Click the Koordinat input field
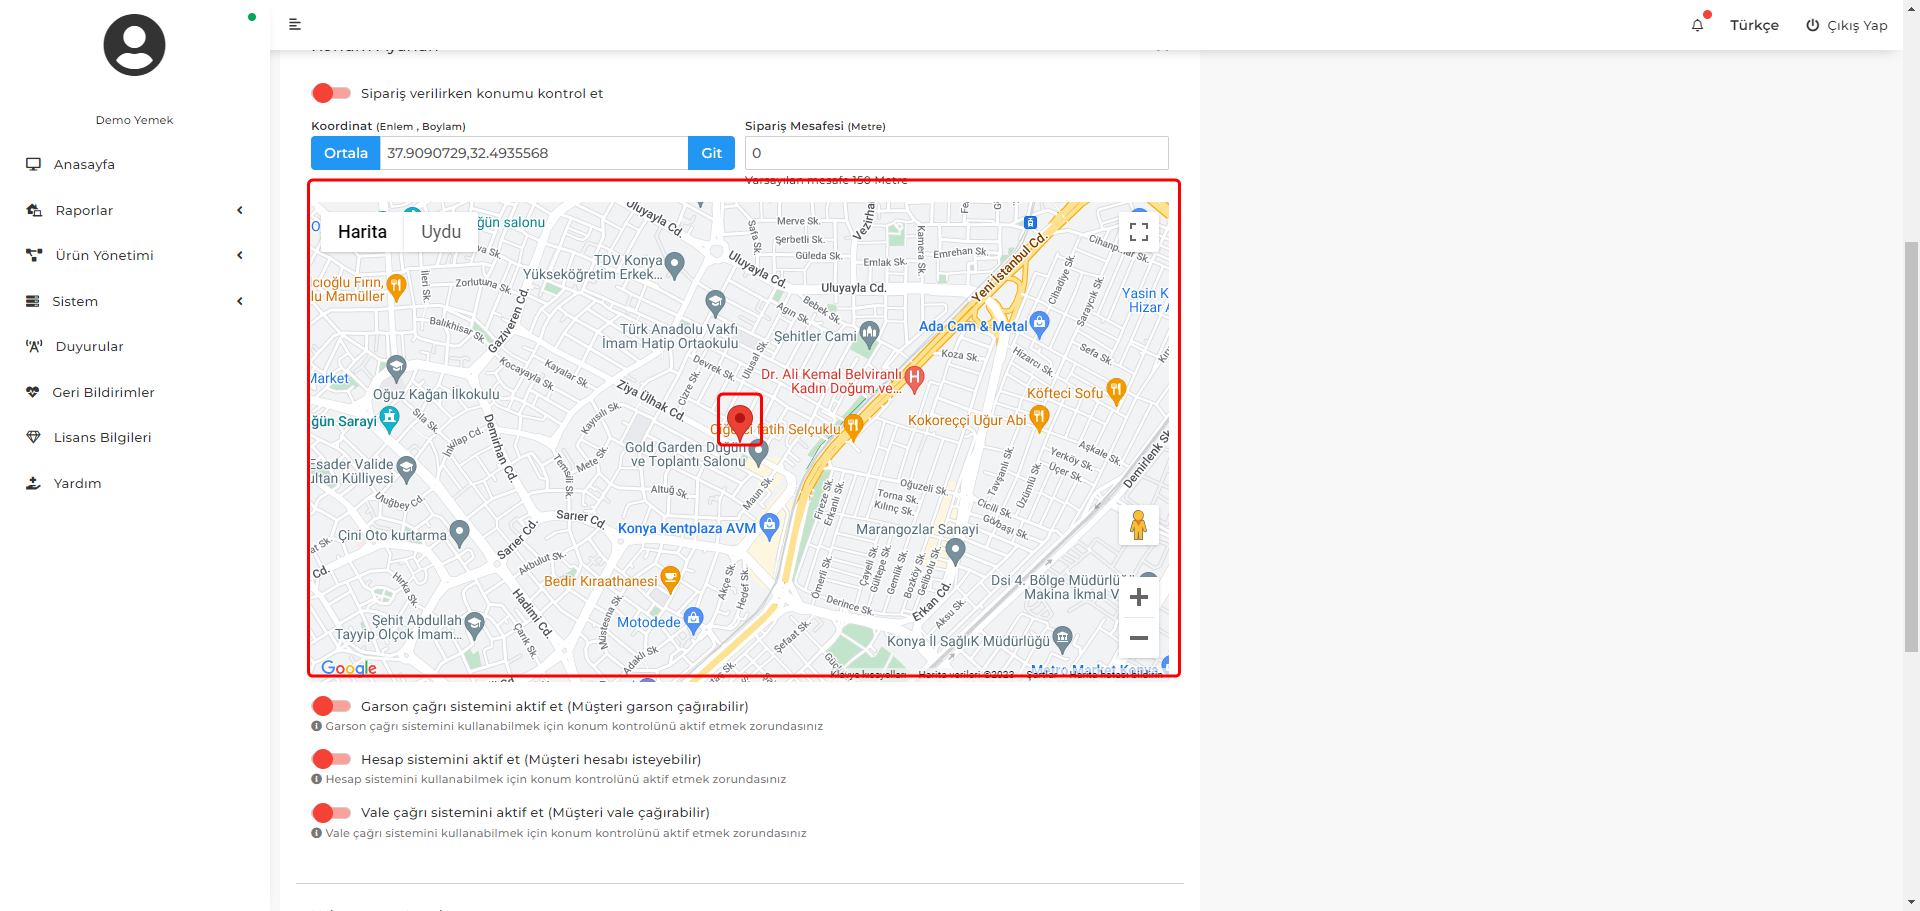 pyautogui.click(x=534, y=153)
